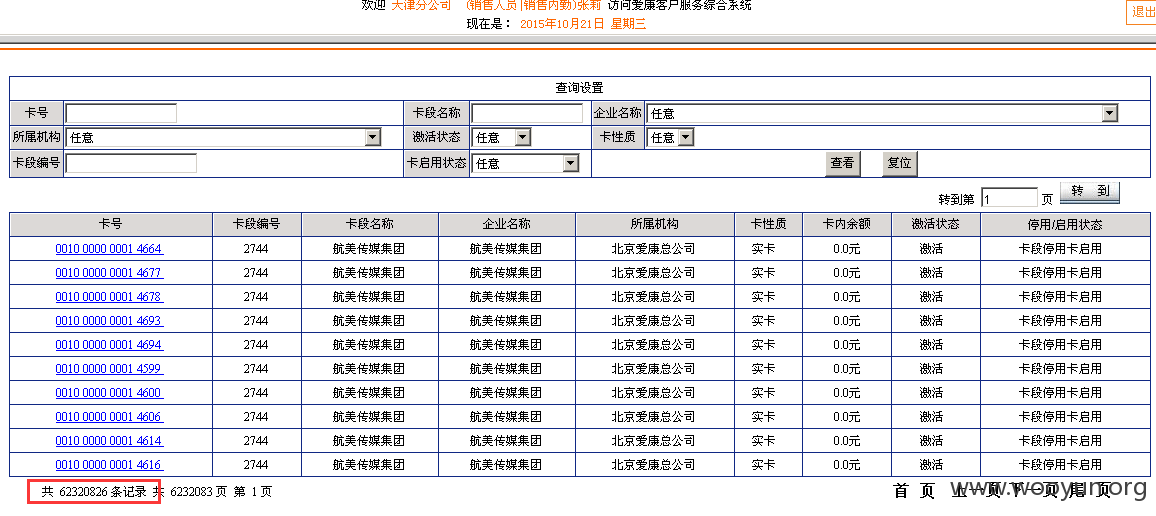Viewport: 1156px width, 516px height.
Task: Click the 复位 reset button
Action: (899, 164)
